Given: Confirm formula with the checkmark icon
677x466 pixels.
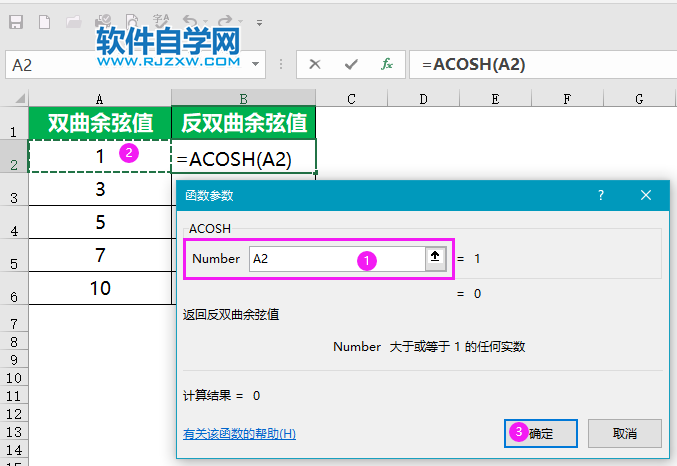Looking at the screenshot, I should point(351,64).
